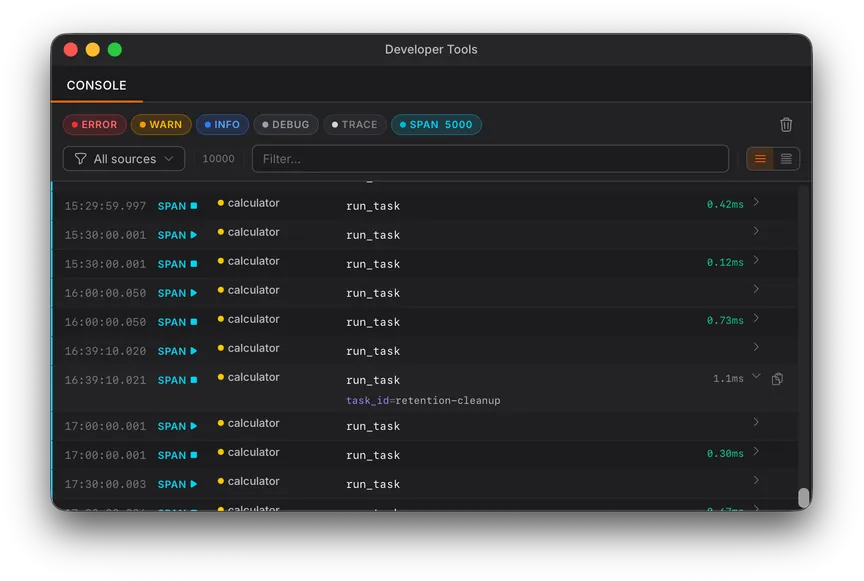The width and height of the screenshot is (864, 581).
Task: Click the log scrollbar thumb
Action: click(804, 498)
